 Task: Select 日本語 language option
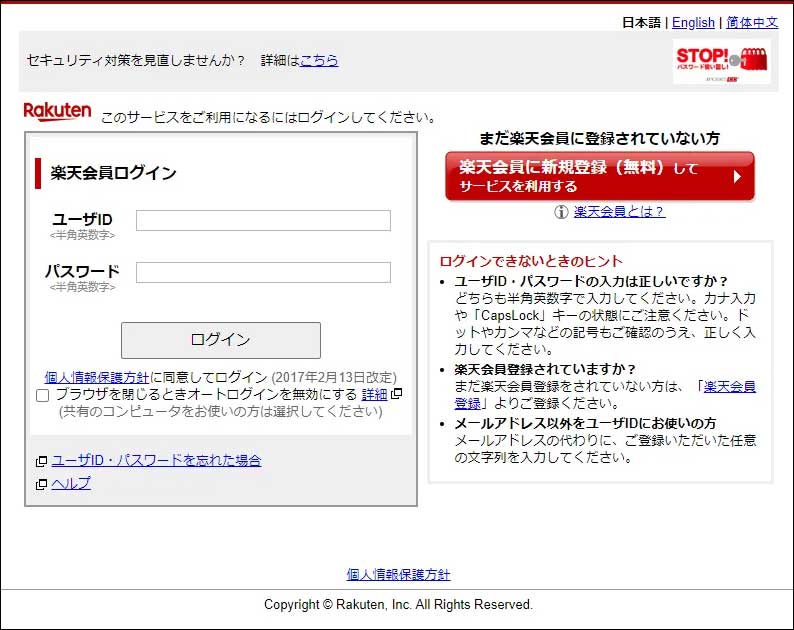click(641, 23)
